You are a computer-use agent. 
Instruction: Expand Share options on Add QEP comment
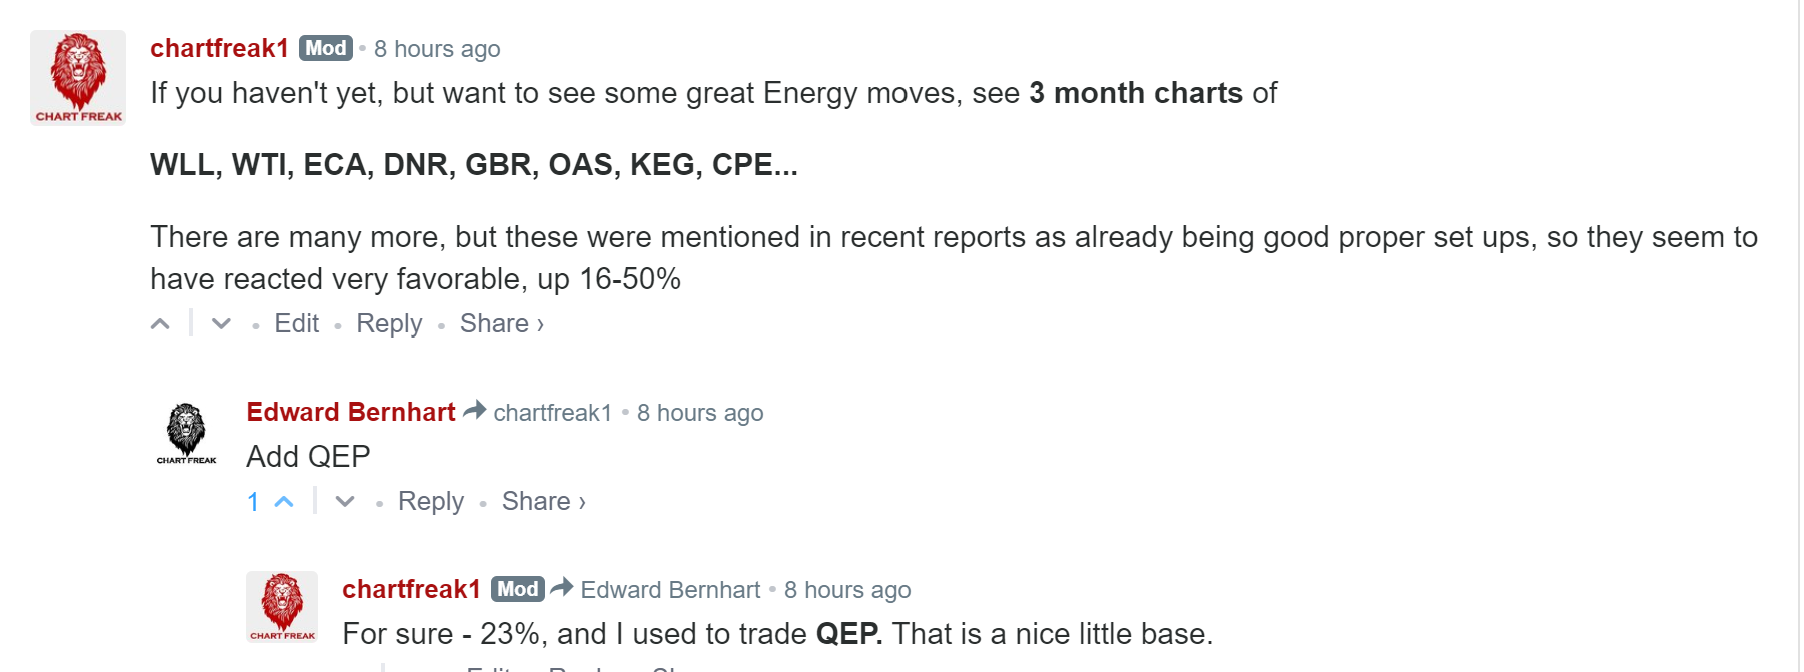pyautogui.click(x=543, y=502)
